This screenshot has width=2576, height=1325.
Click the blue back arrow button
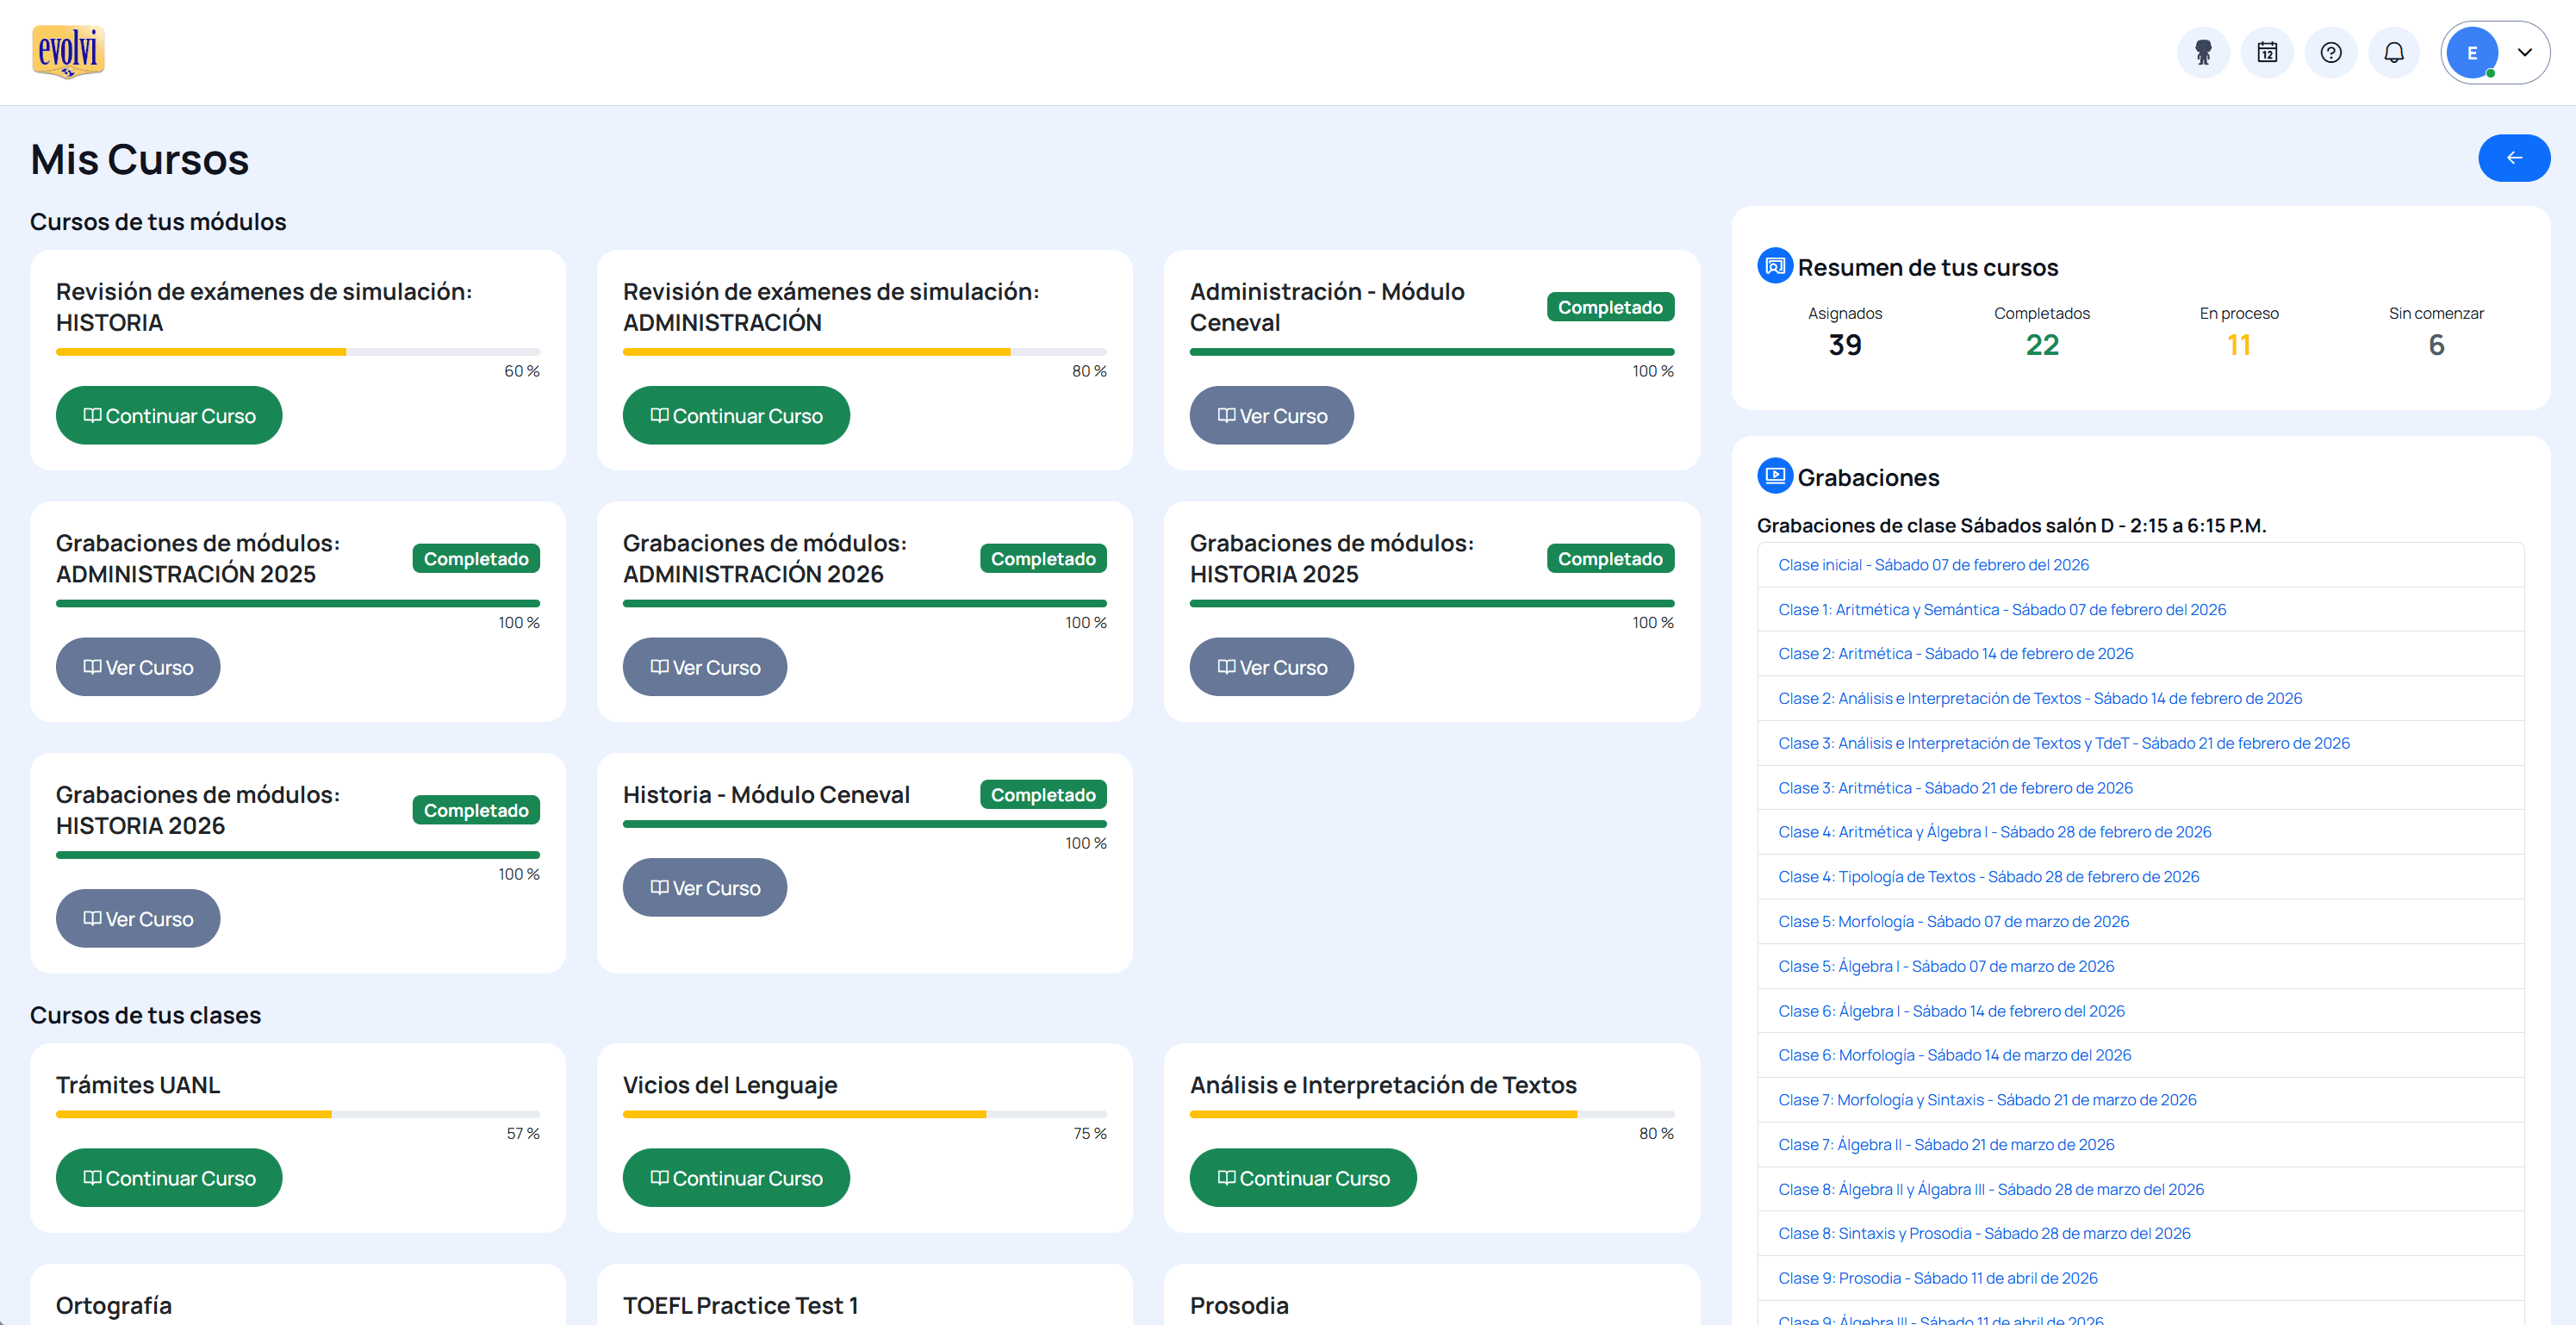(x=2514, y=158)
